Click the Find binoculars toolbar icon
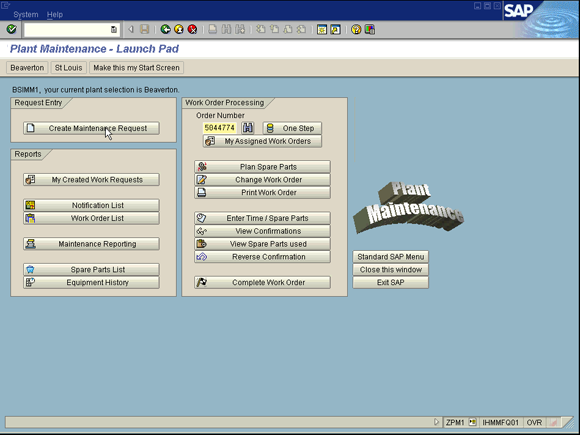This screenshot has width=580, height=435. tap(226, 29)
